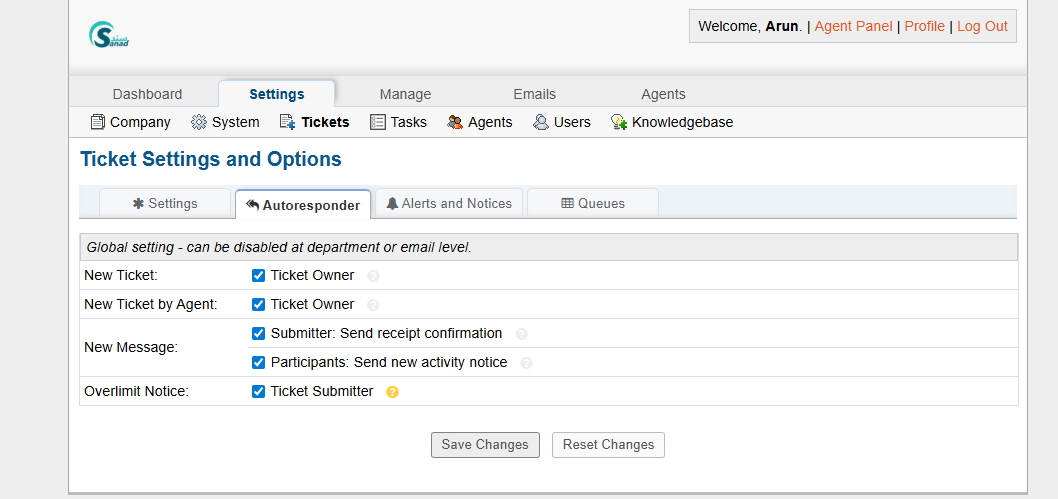Viewport: 1058px width, 499px height.
Task: Go to the Emails menu
Action: tap(534, 94)
